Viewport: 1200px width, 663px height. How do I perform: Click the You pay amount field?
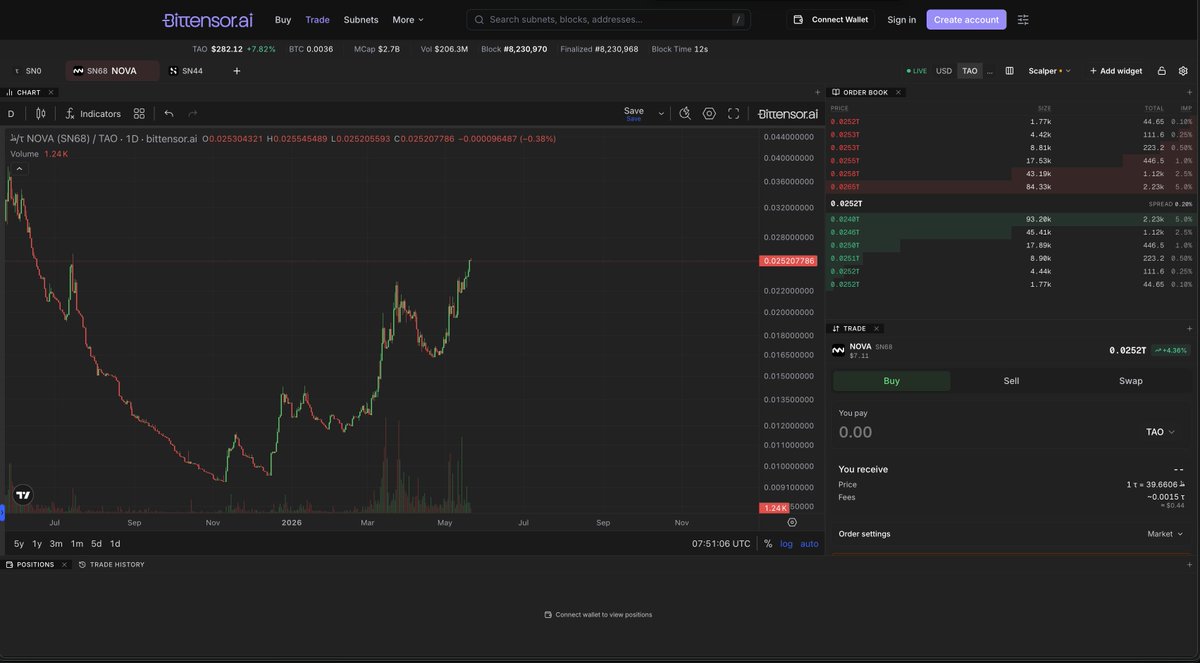(x=985, y=432)
